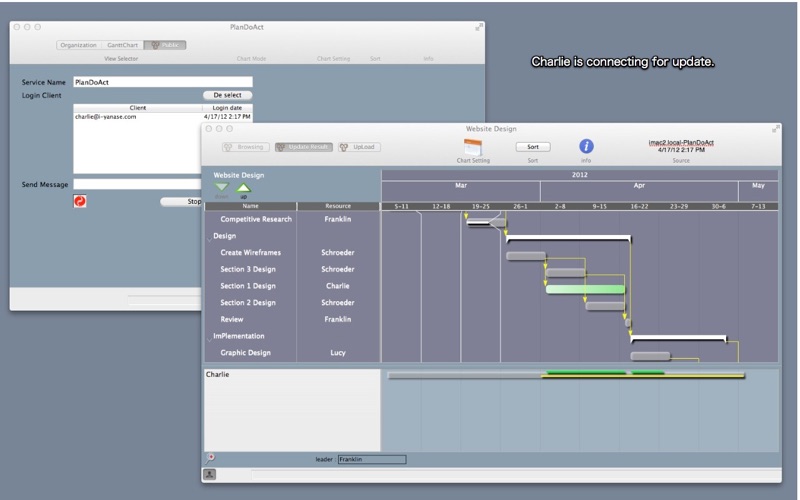Image resolution: width=800 pixels, height=500 pixels.
Task: Click Lucy in the Resource column
Action: (x=338, y=353)
